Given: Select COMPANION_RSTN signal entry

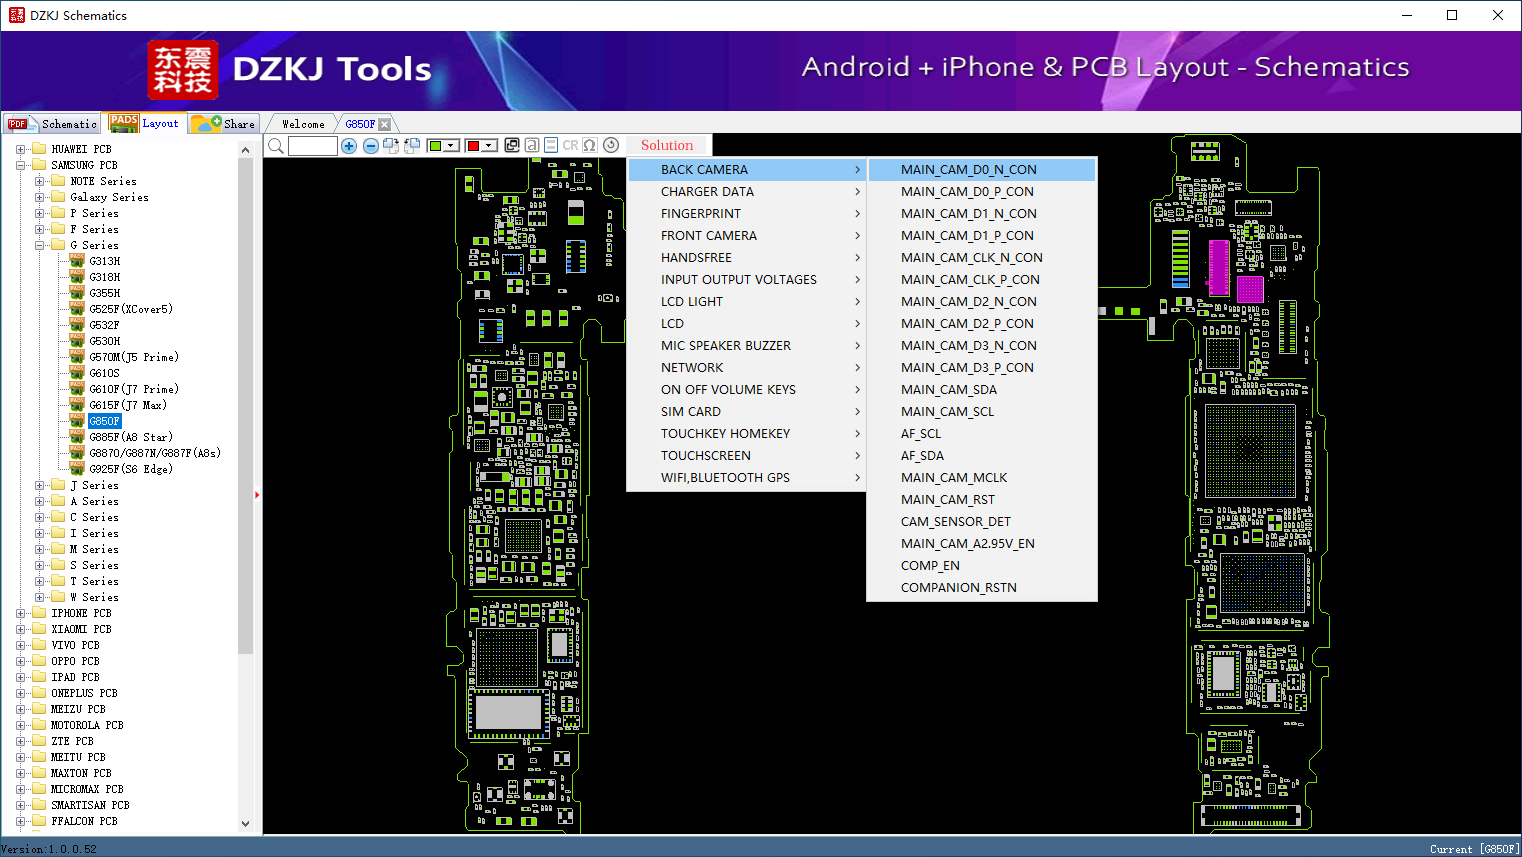Looking at the screenshot, I should 982,588.
